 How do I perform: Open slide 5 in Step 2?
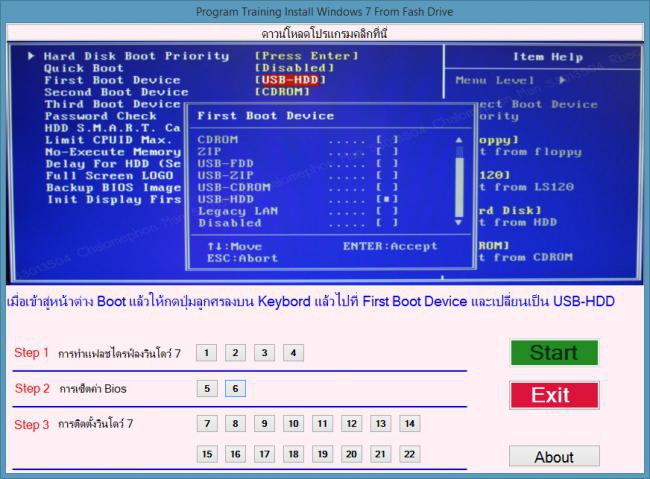[x=207, y=389]
